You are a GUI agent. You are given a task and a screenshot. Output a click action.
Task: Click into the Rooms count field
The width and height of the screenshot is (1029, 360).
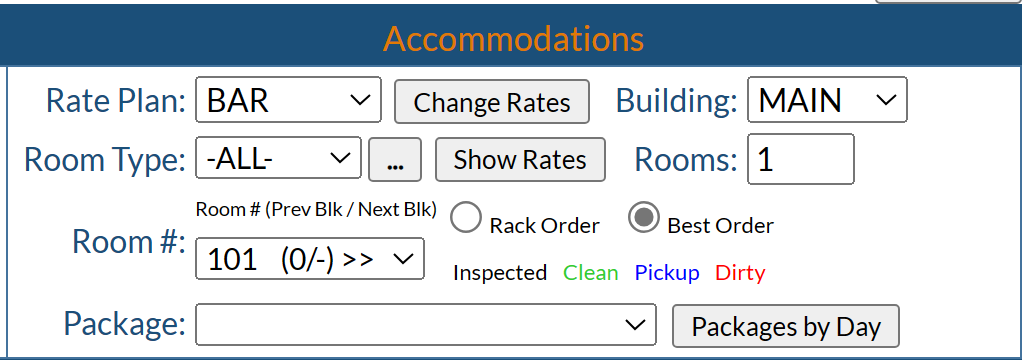(x=801, y=159)
